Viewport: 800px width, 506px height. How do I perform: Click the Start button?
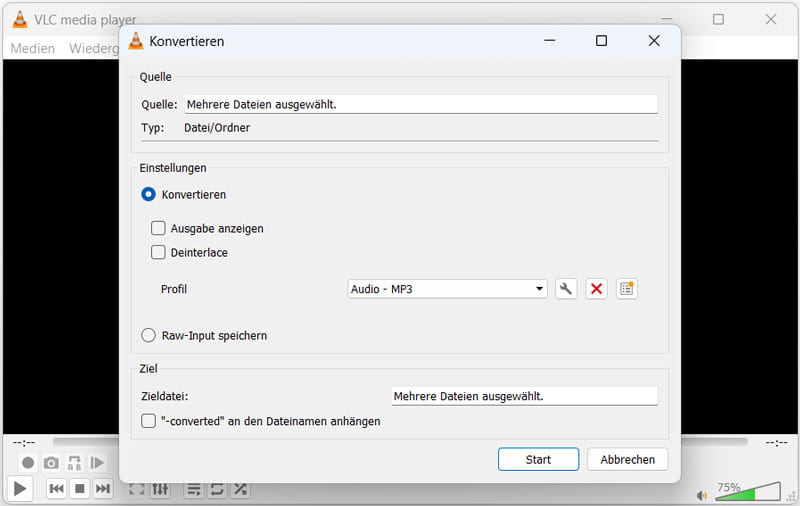coord(538,459)
